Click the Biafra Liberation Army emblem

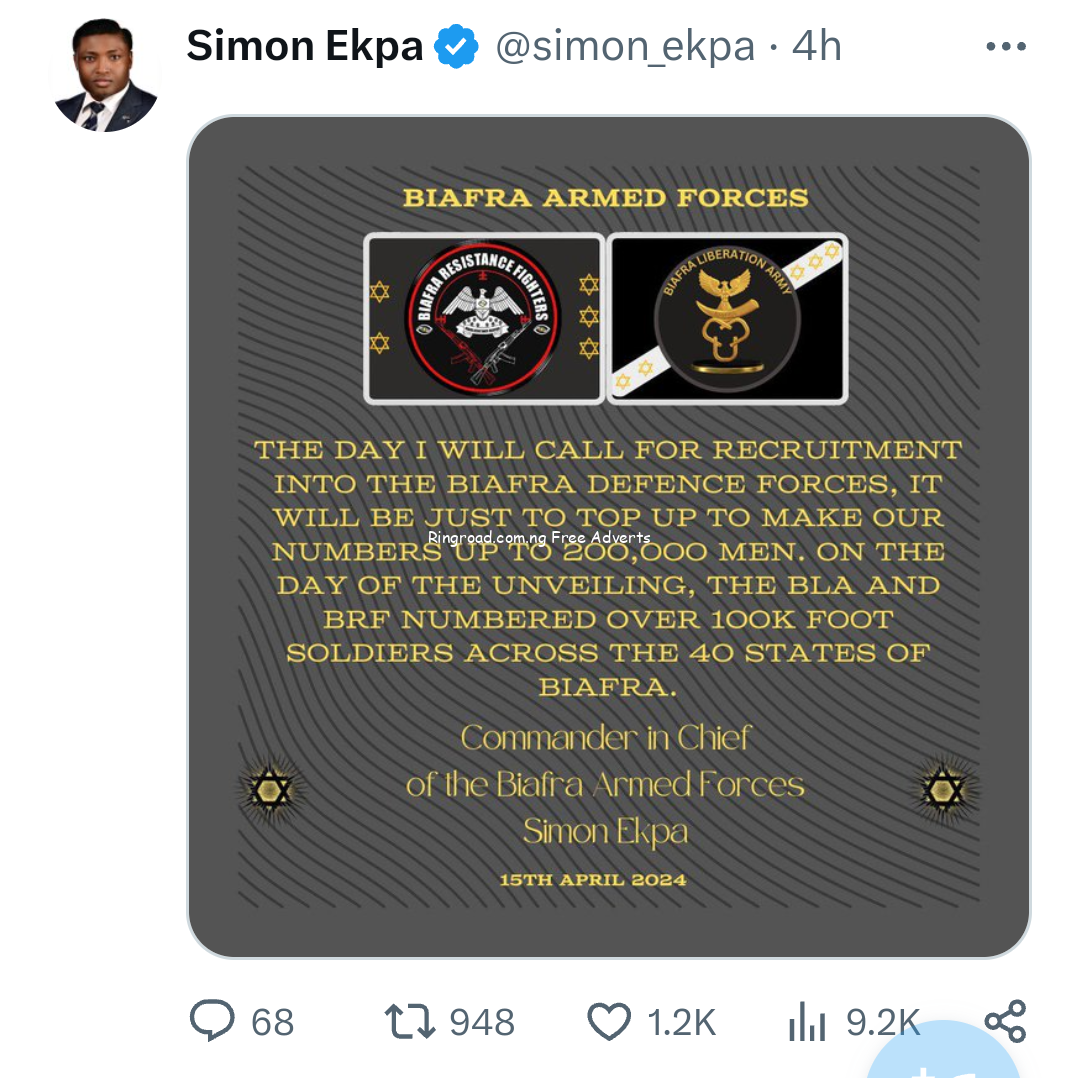coord(727,318)
